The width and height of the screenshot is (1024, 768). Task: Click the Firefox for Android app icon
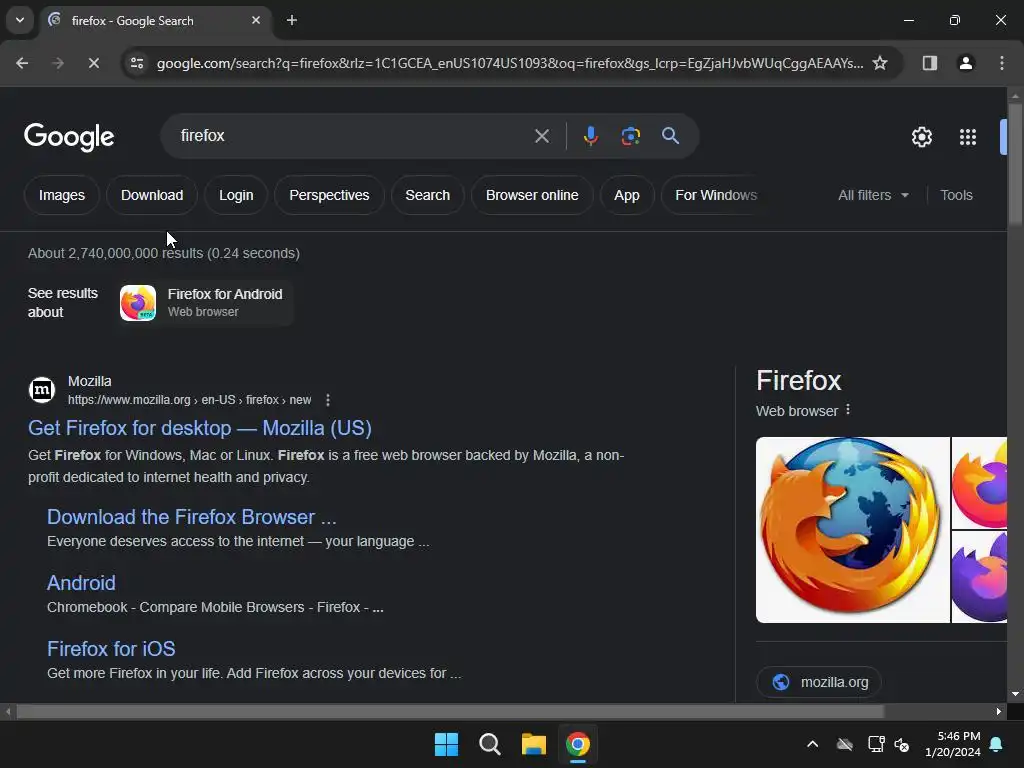[x=138, y=302]
